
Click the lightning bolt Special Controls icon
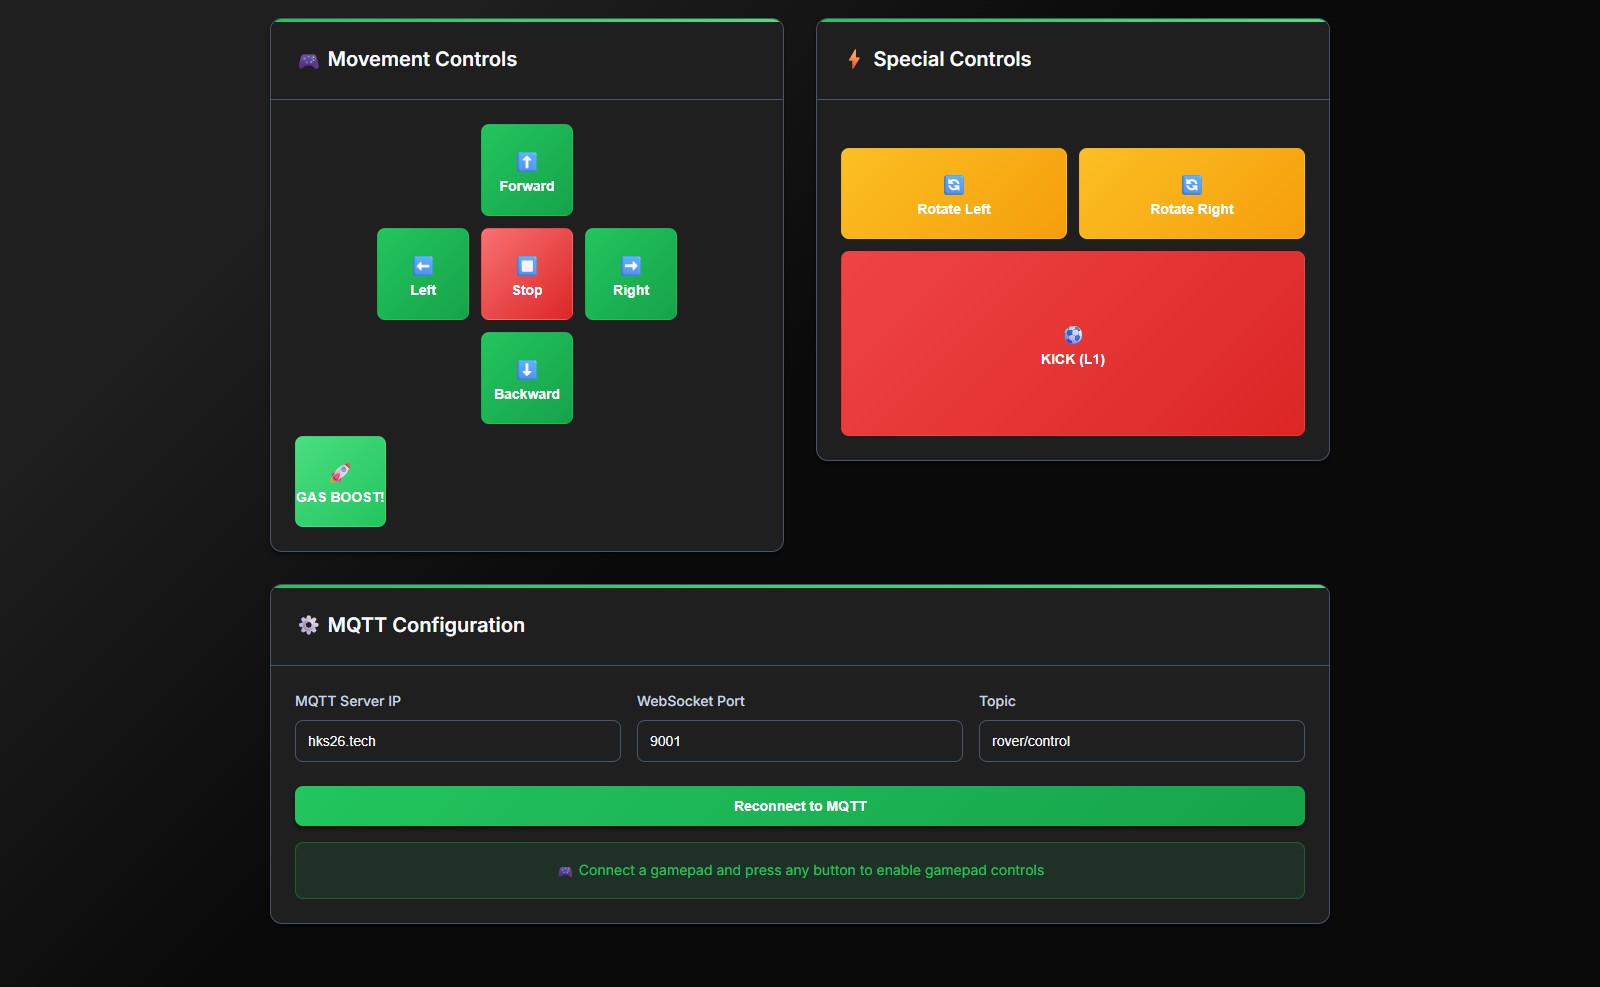coord(854,59)
